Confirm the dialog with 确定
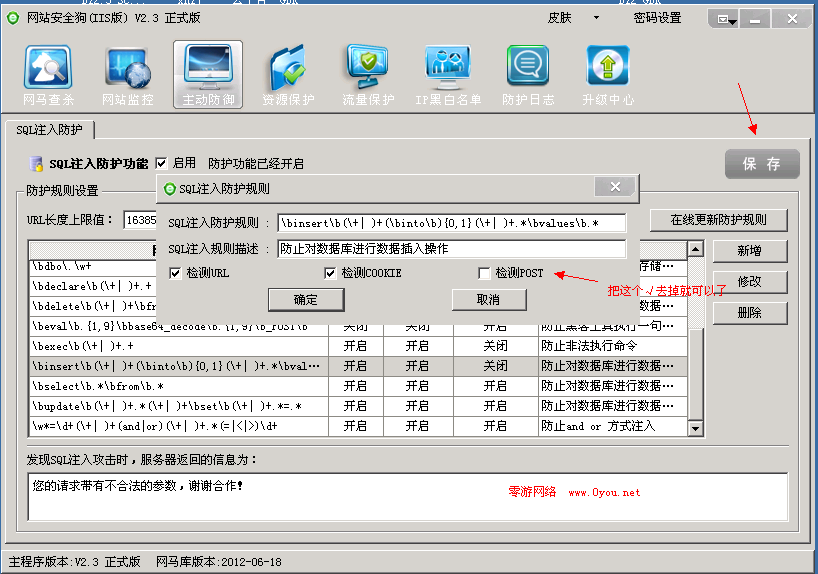This screenshot has width=818, height=574. click(306, 300)
